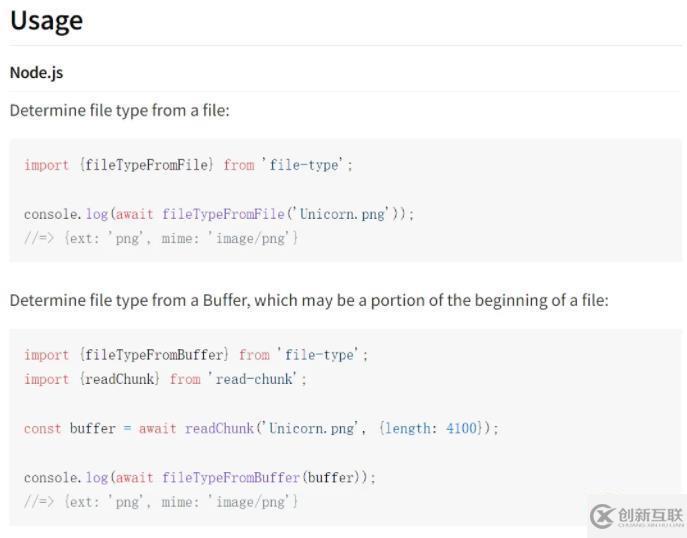Viewport: 687px width, 538px height.
Task: Click the 'read-chunk' module string
Action: point(254,379)
